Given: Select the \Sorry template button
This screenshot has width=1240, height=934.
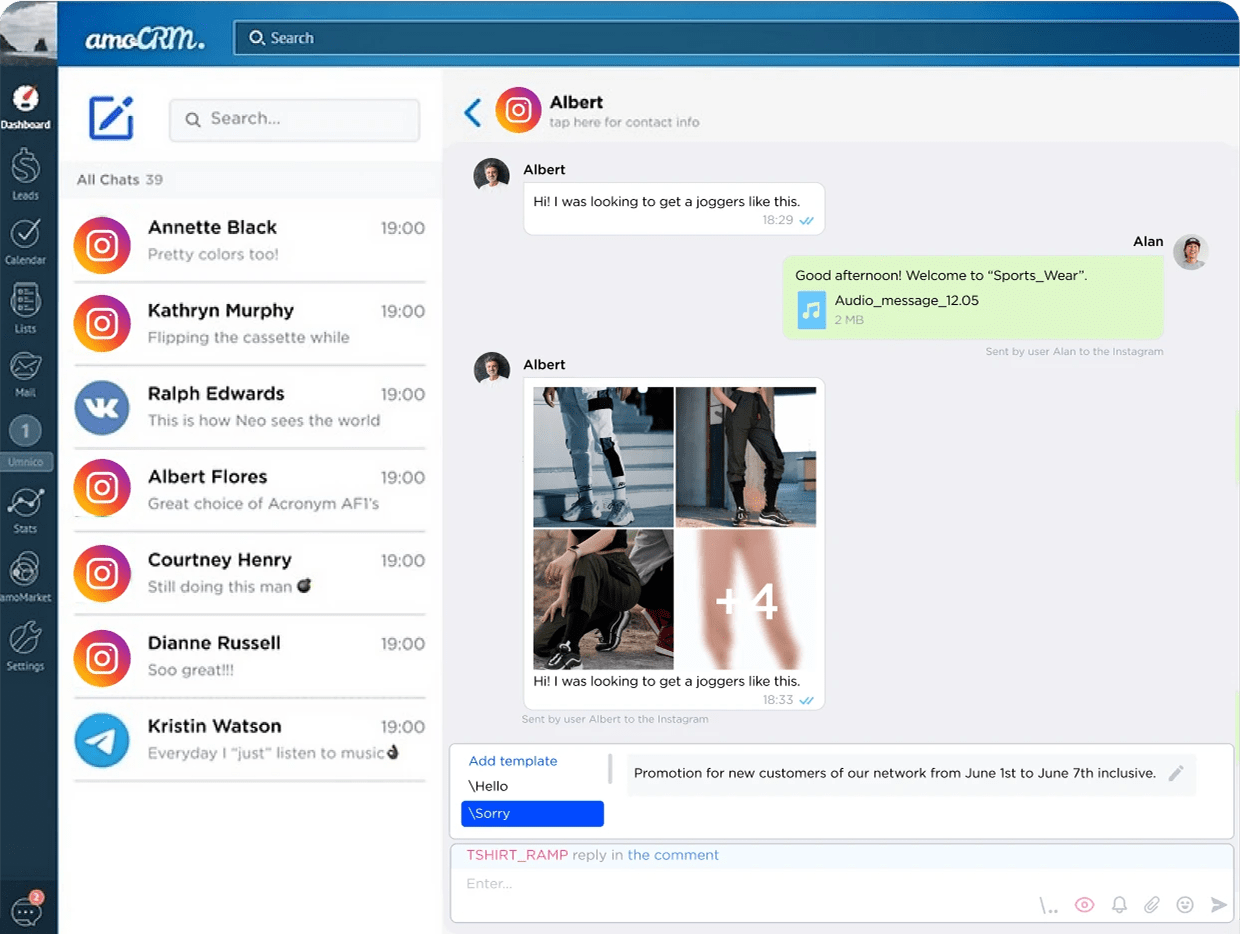Looking at the screenshot, I should click(532, 813).
